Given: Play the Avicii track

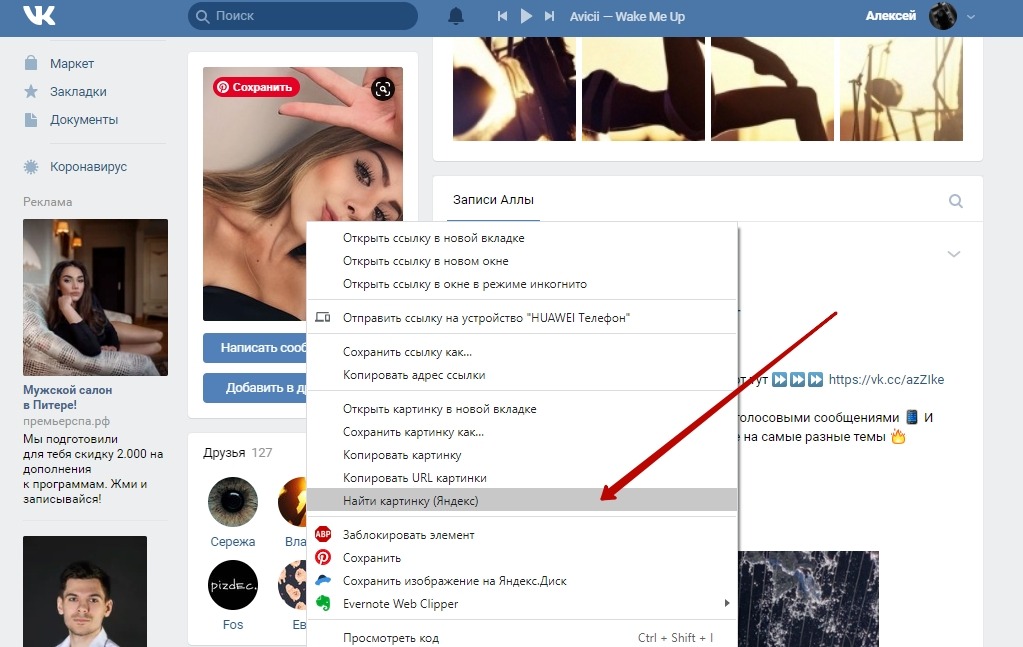Looking at the screenshot, I should 526,16.
